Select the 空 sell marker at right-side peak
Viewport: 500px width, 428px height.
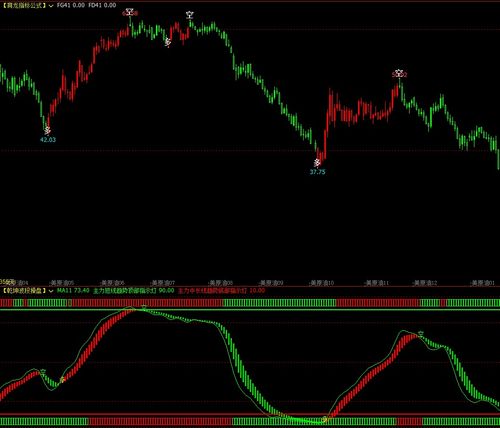click(399, 73)
